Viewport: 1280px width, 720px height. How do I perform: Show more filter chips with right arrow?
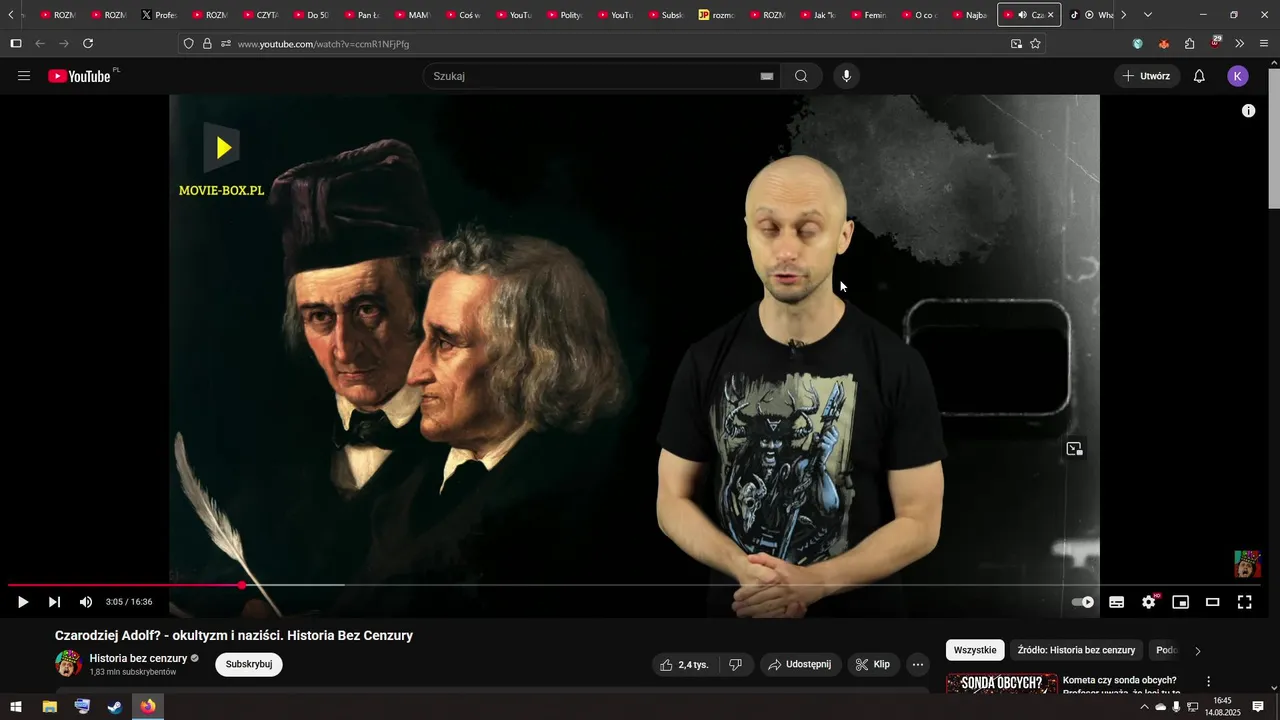click(1197, 651)
